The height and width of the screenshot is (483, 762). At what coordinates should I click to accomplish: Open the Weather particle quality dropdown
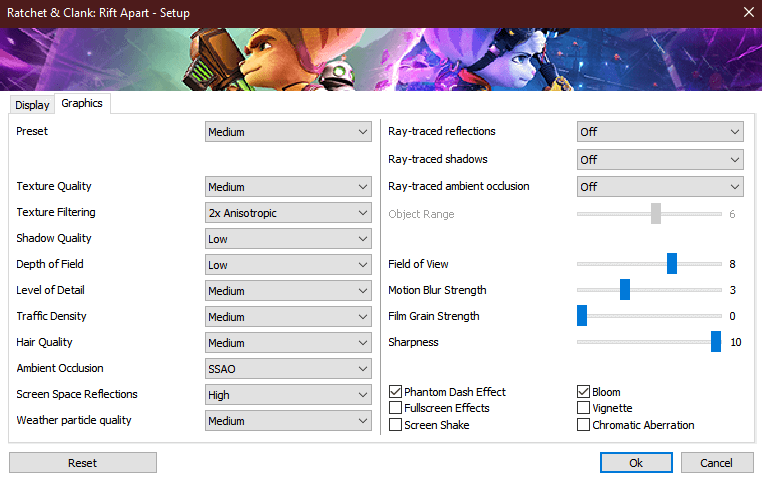coord(288,421)
